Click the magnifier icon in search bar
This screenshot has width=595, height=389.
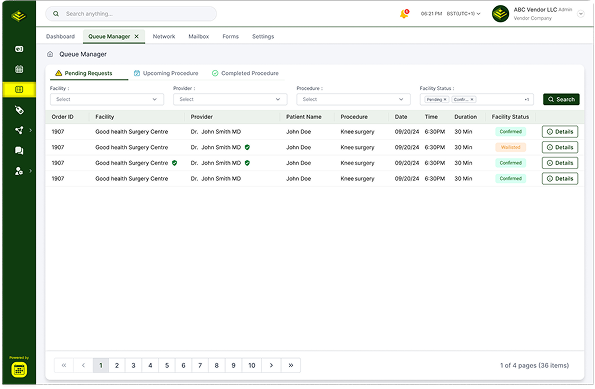[x=56, y=14]
